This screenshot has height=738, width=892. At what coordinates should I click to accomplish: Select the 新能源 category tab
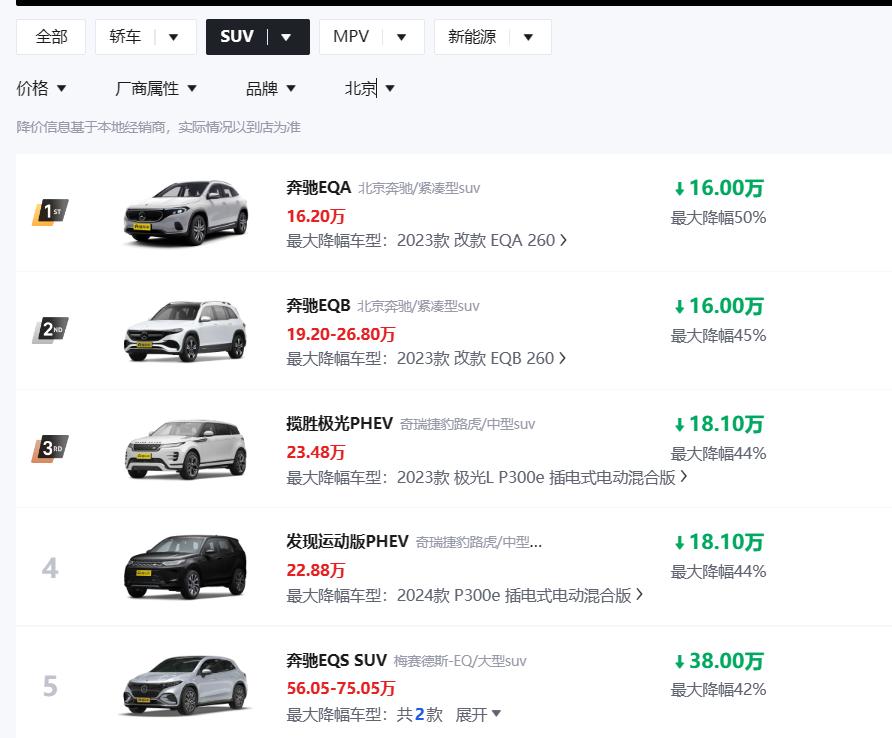click(472, 37)
